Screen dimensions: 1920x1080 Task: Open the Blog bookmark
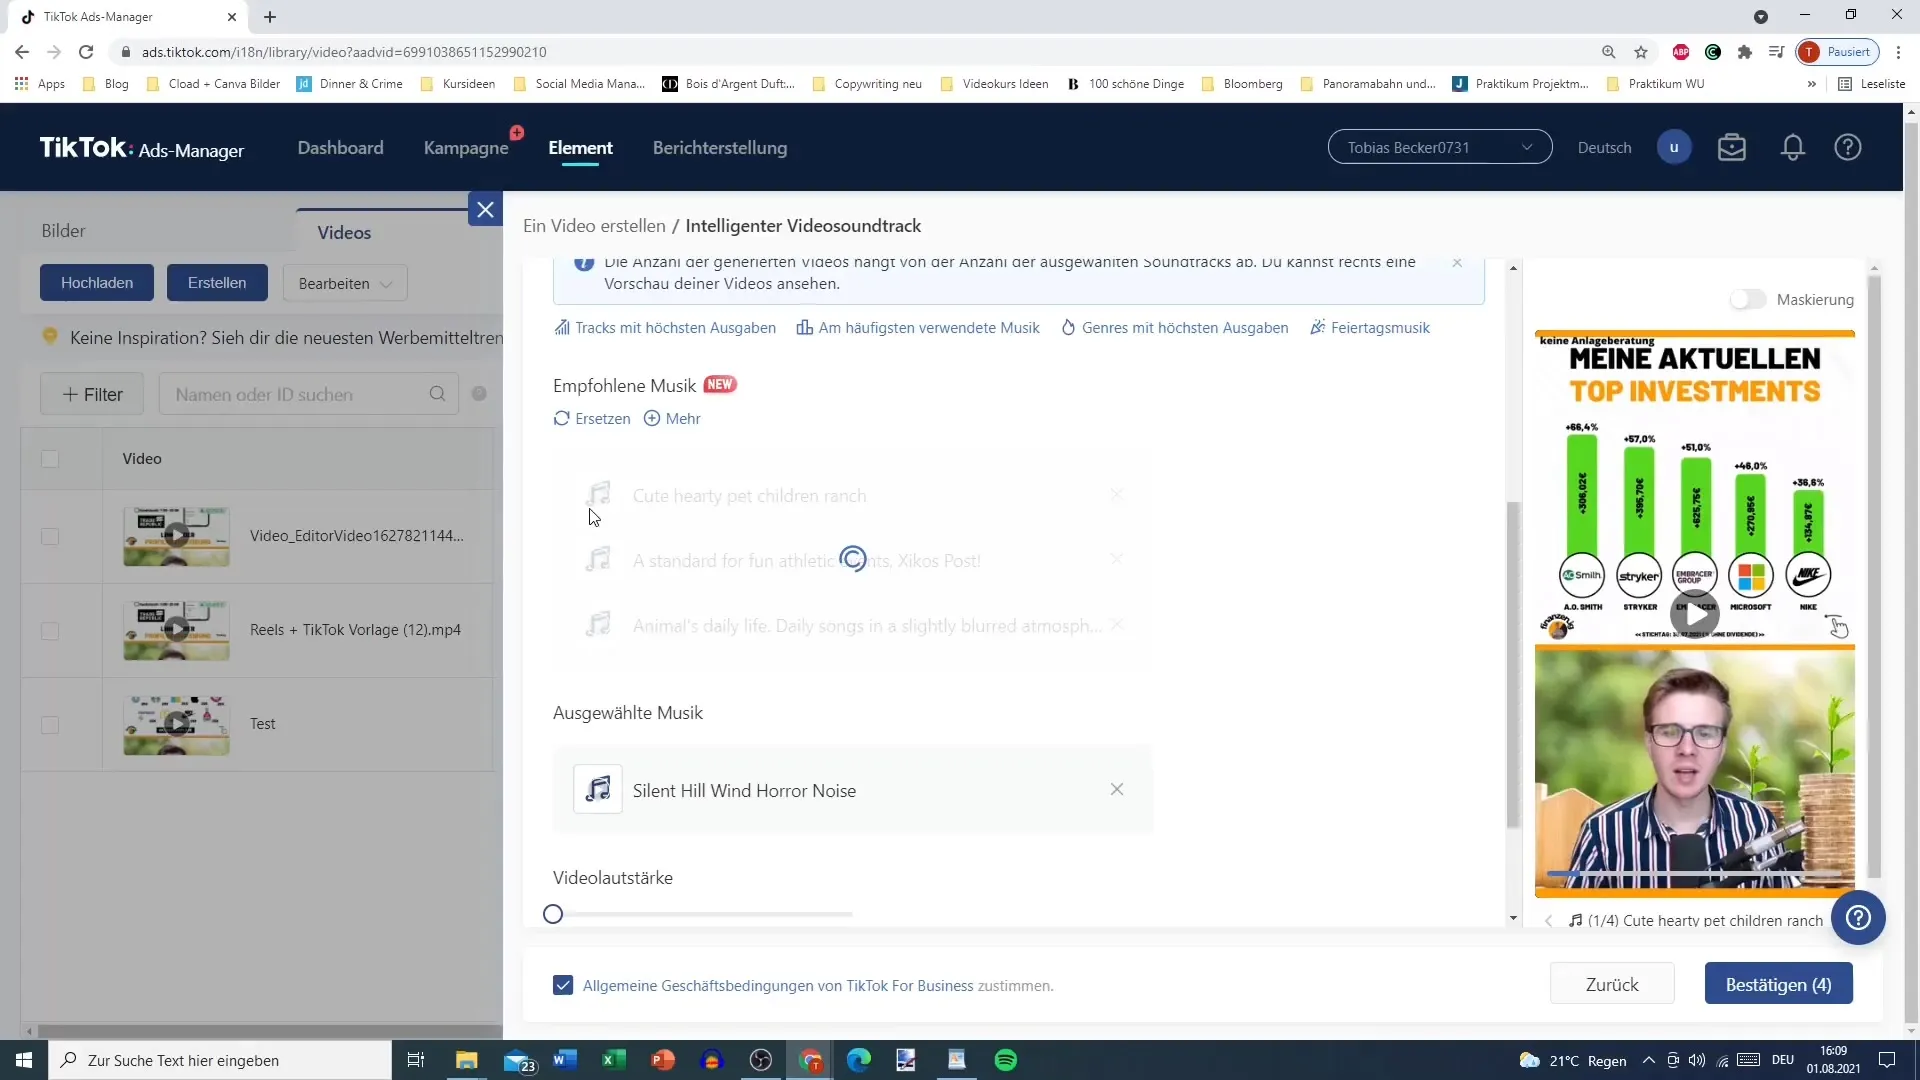(x=106, y=84)
